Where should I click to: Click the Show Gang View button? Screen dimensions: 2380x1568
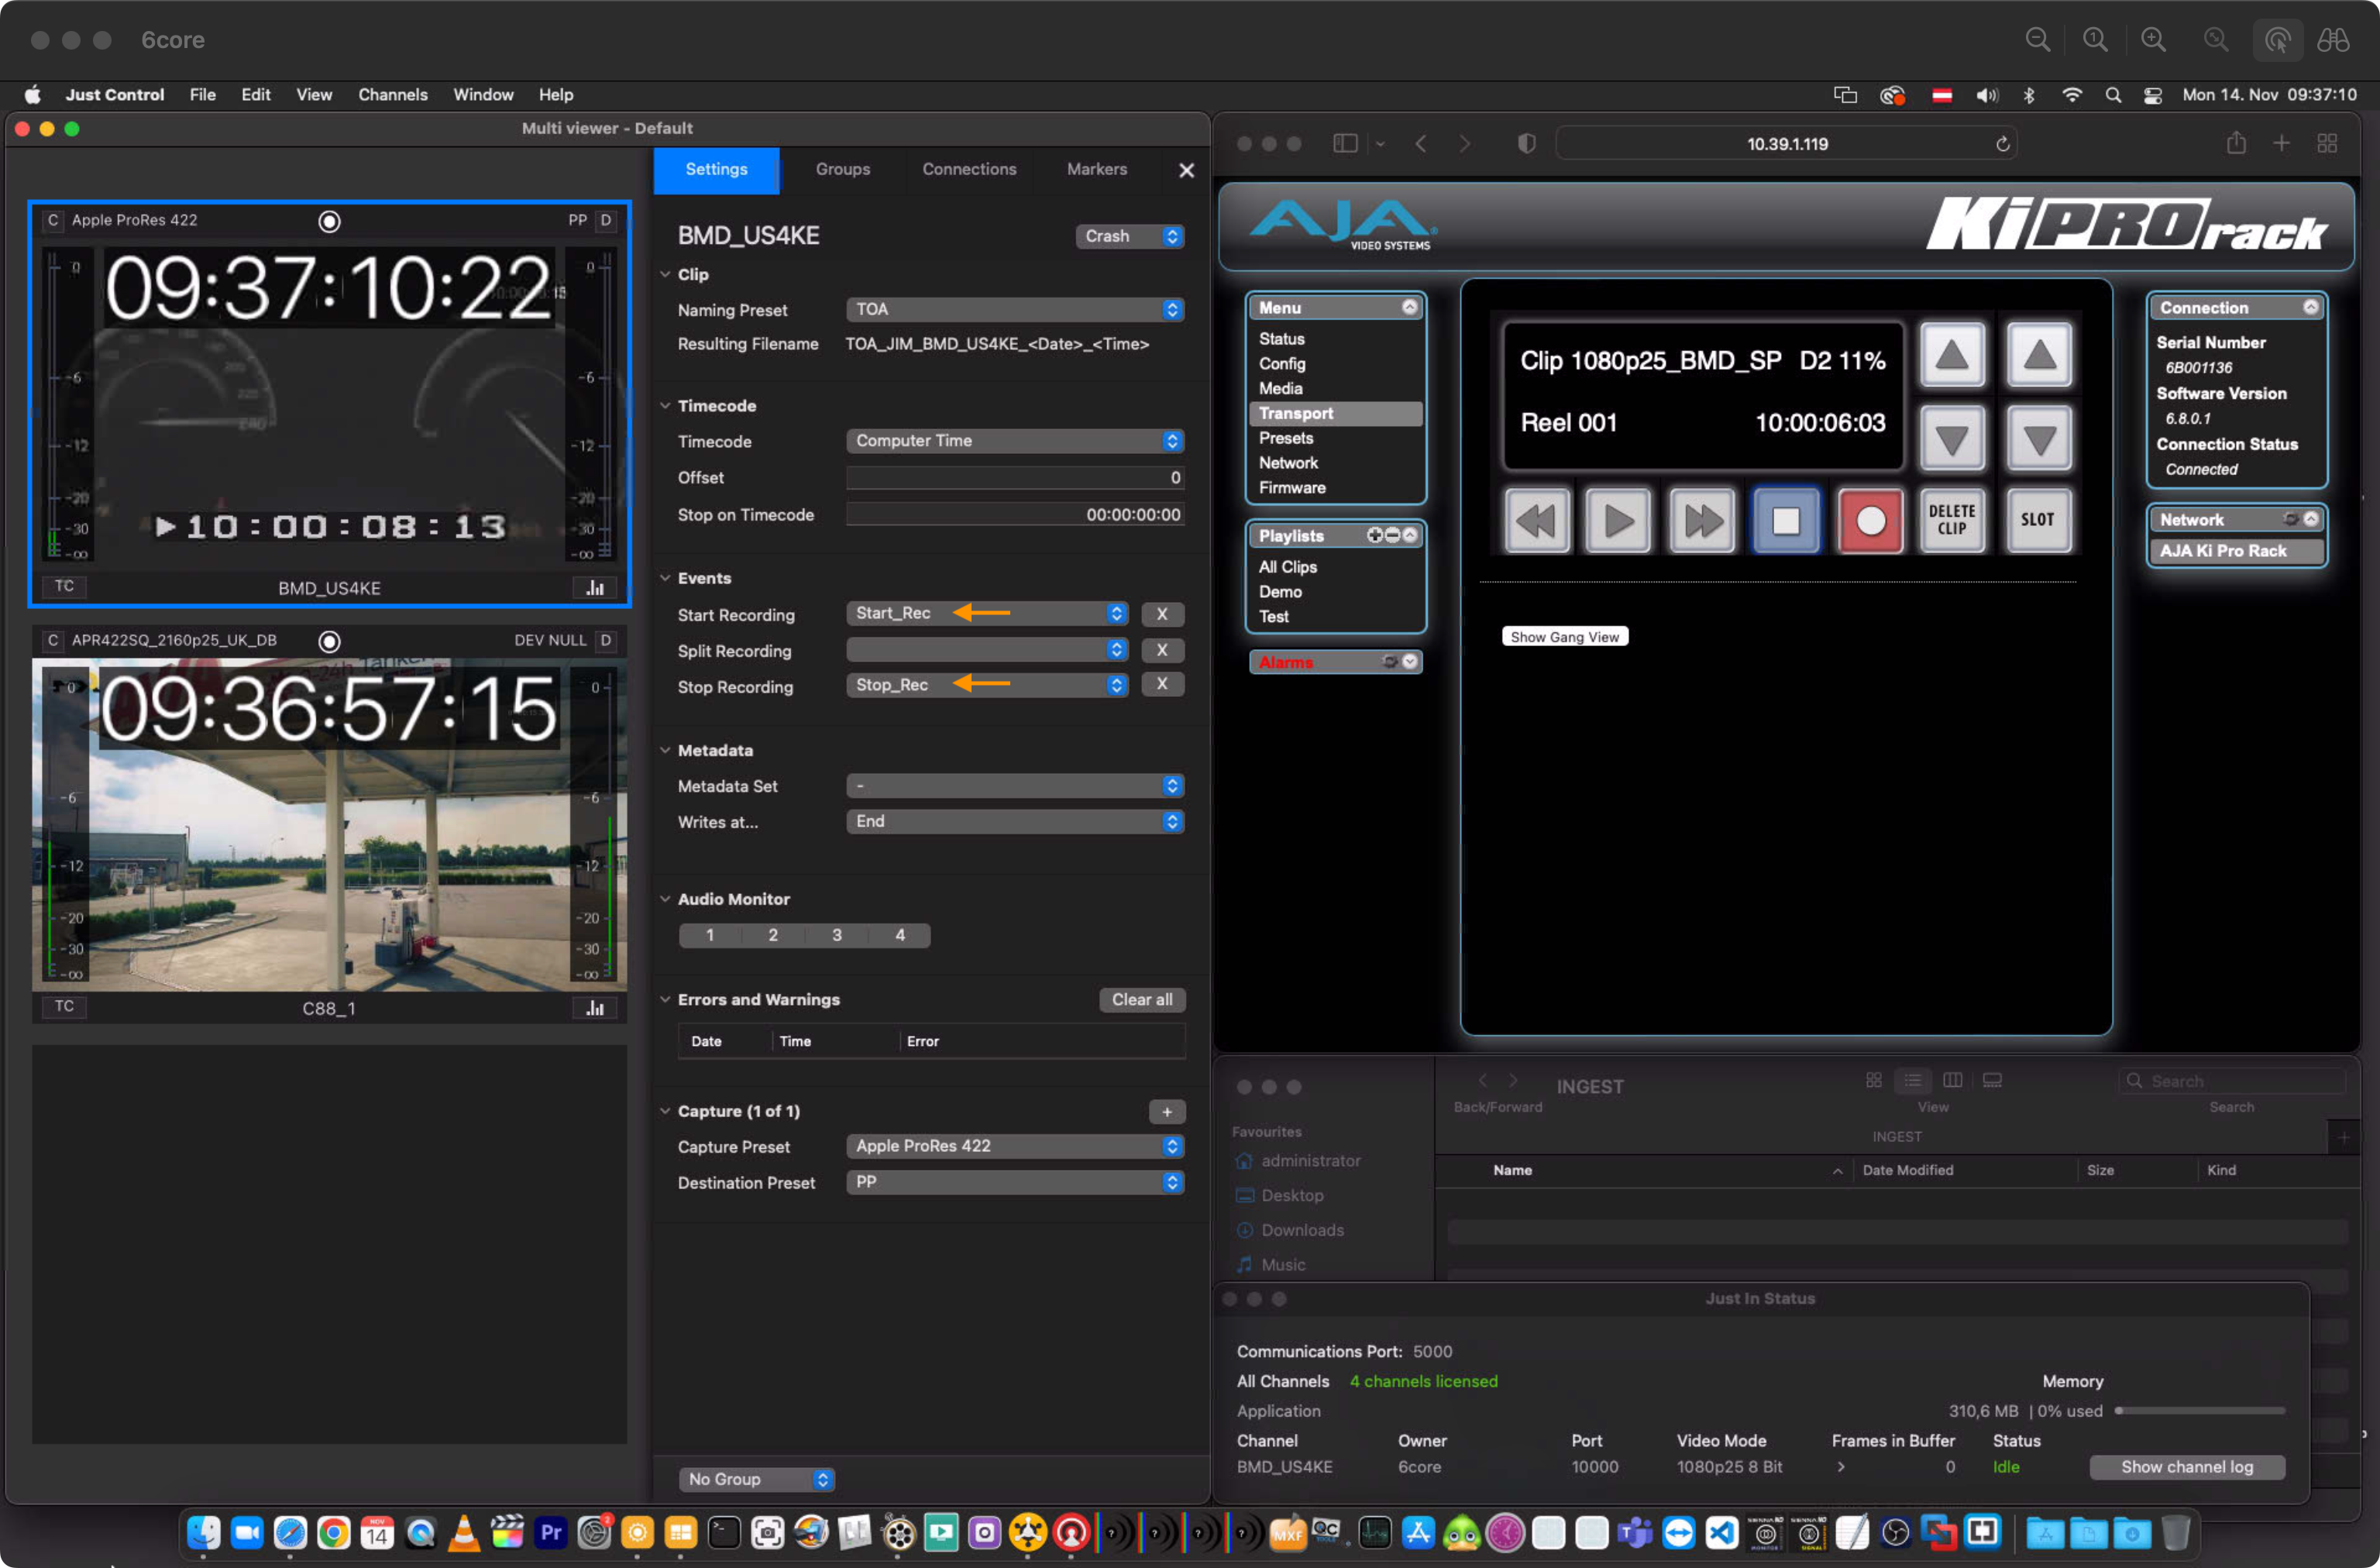[x=1564, y=637]
